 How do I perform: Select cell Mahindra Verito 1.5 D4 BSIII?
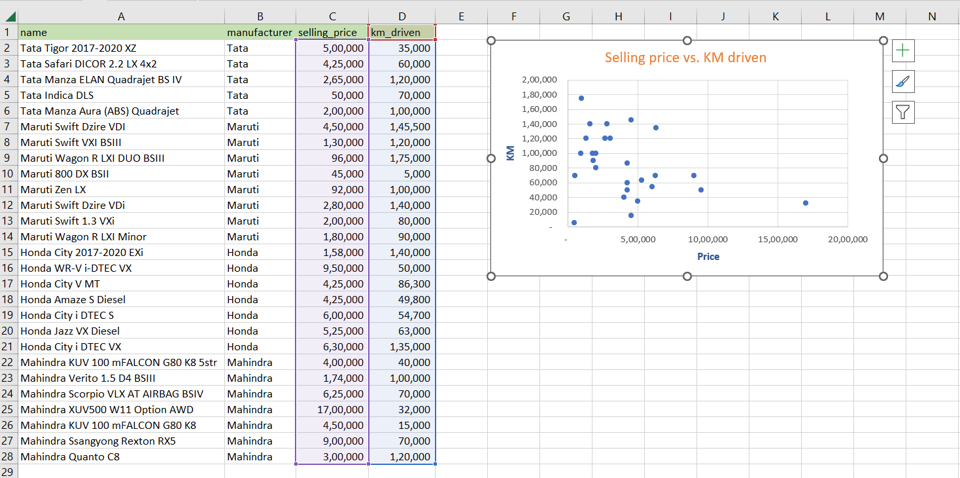click(121, 378)
